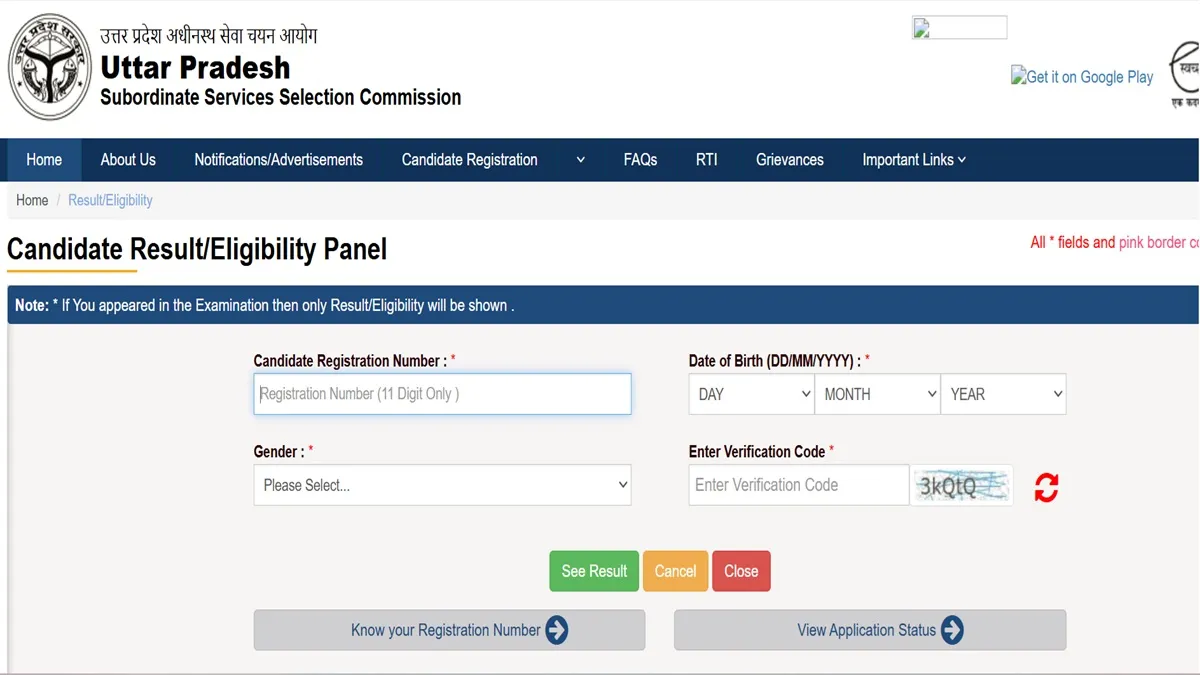Screen dimensions: 1200x675
Task: Refresh the captcha verification code
Action: pyautogui.click(x=1046, y=487)
